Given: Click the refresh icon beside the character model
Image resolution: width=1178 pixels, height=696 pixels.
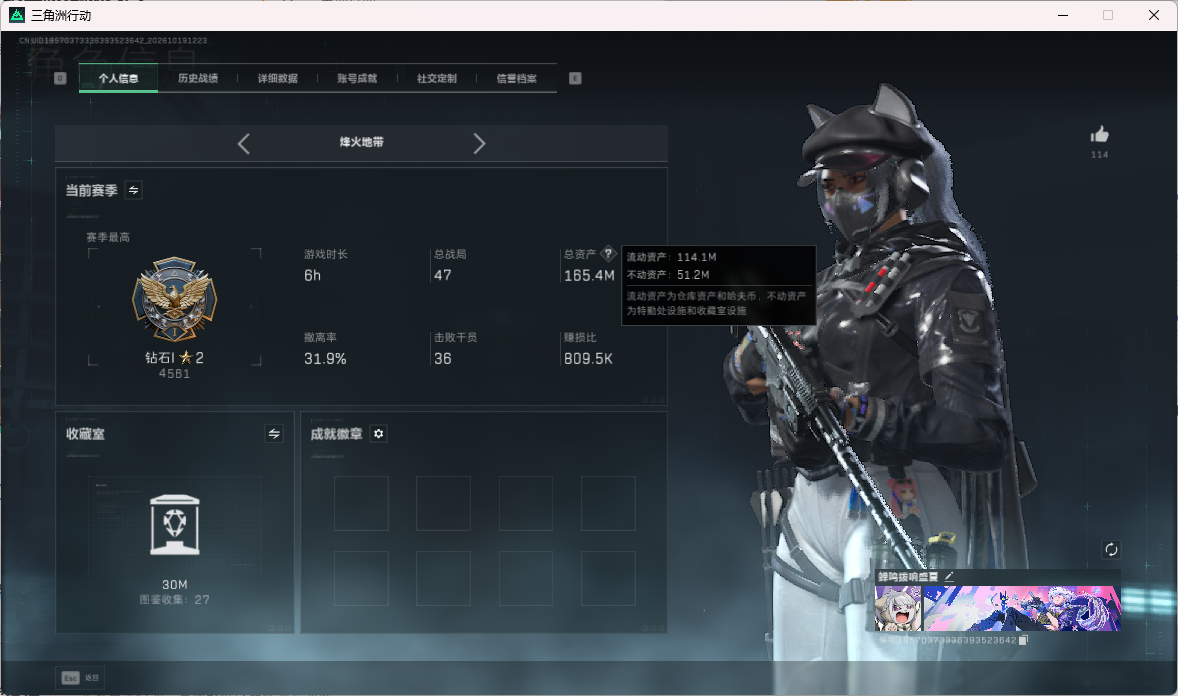Looking at the screenshot, I should click(x=1111, y=549).
